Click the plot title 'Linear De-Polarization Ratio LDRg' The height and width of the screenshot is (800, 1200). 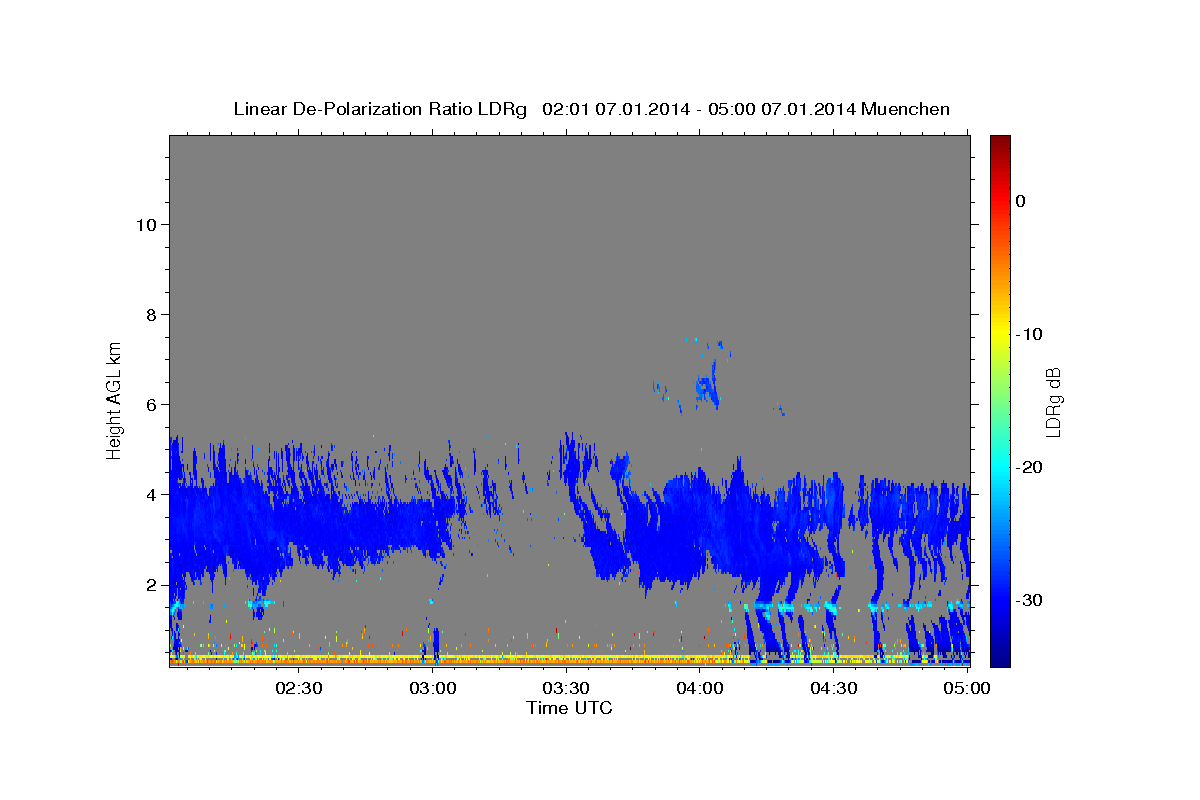coord(380,109)
